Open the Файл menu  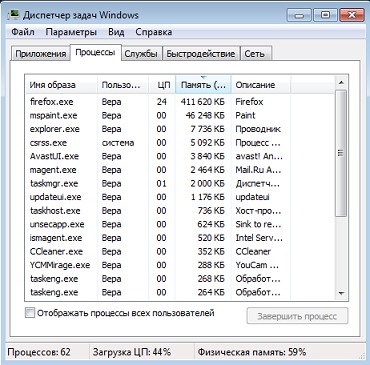[23, 32]
